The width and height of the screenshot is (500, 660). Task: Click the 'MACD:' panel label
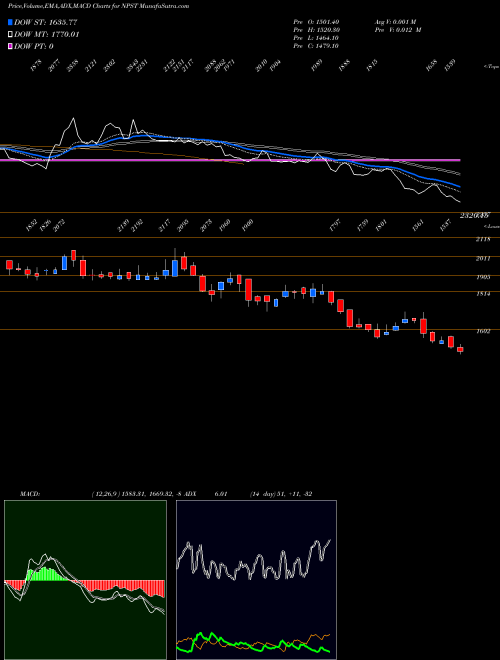click(30, 494)
